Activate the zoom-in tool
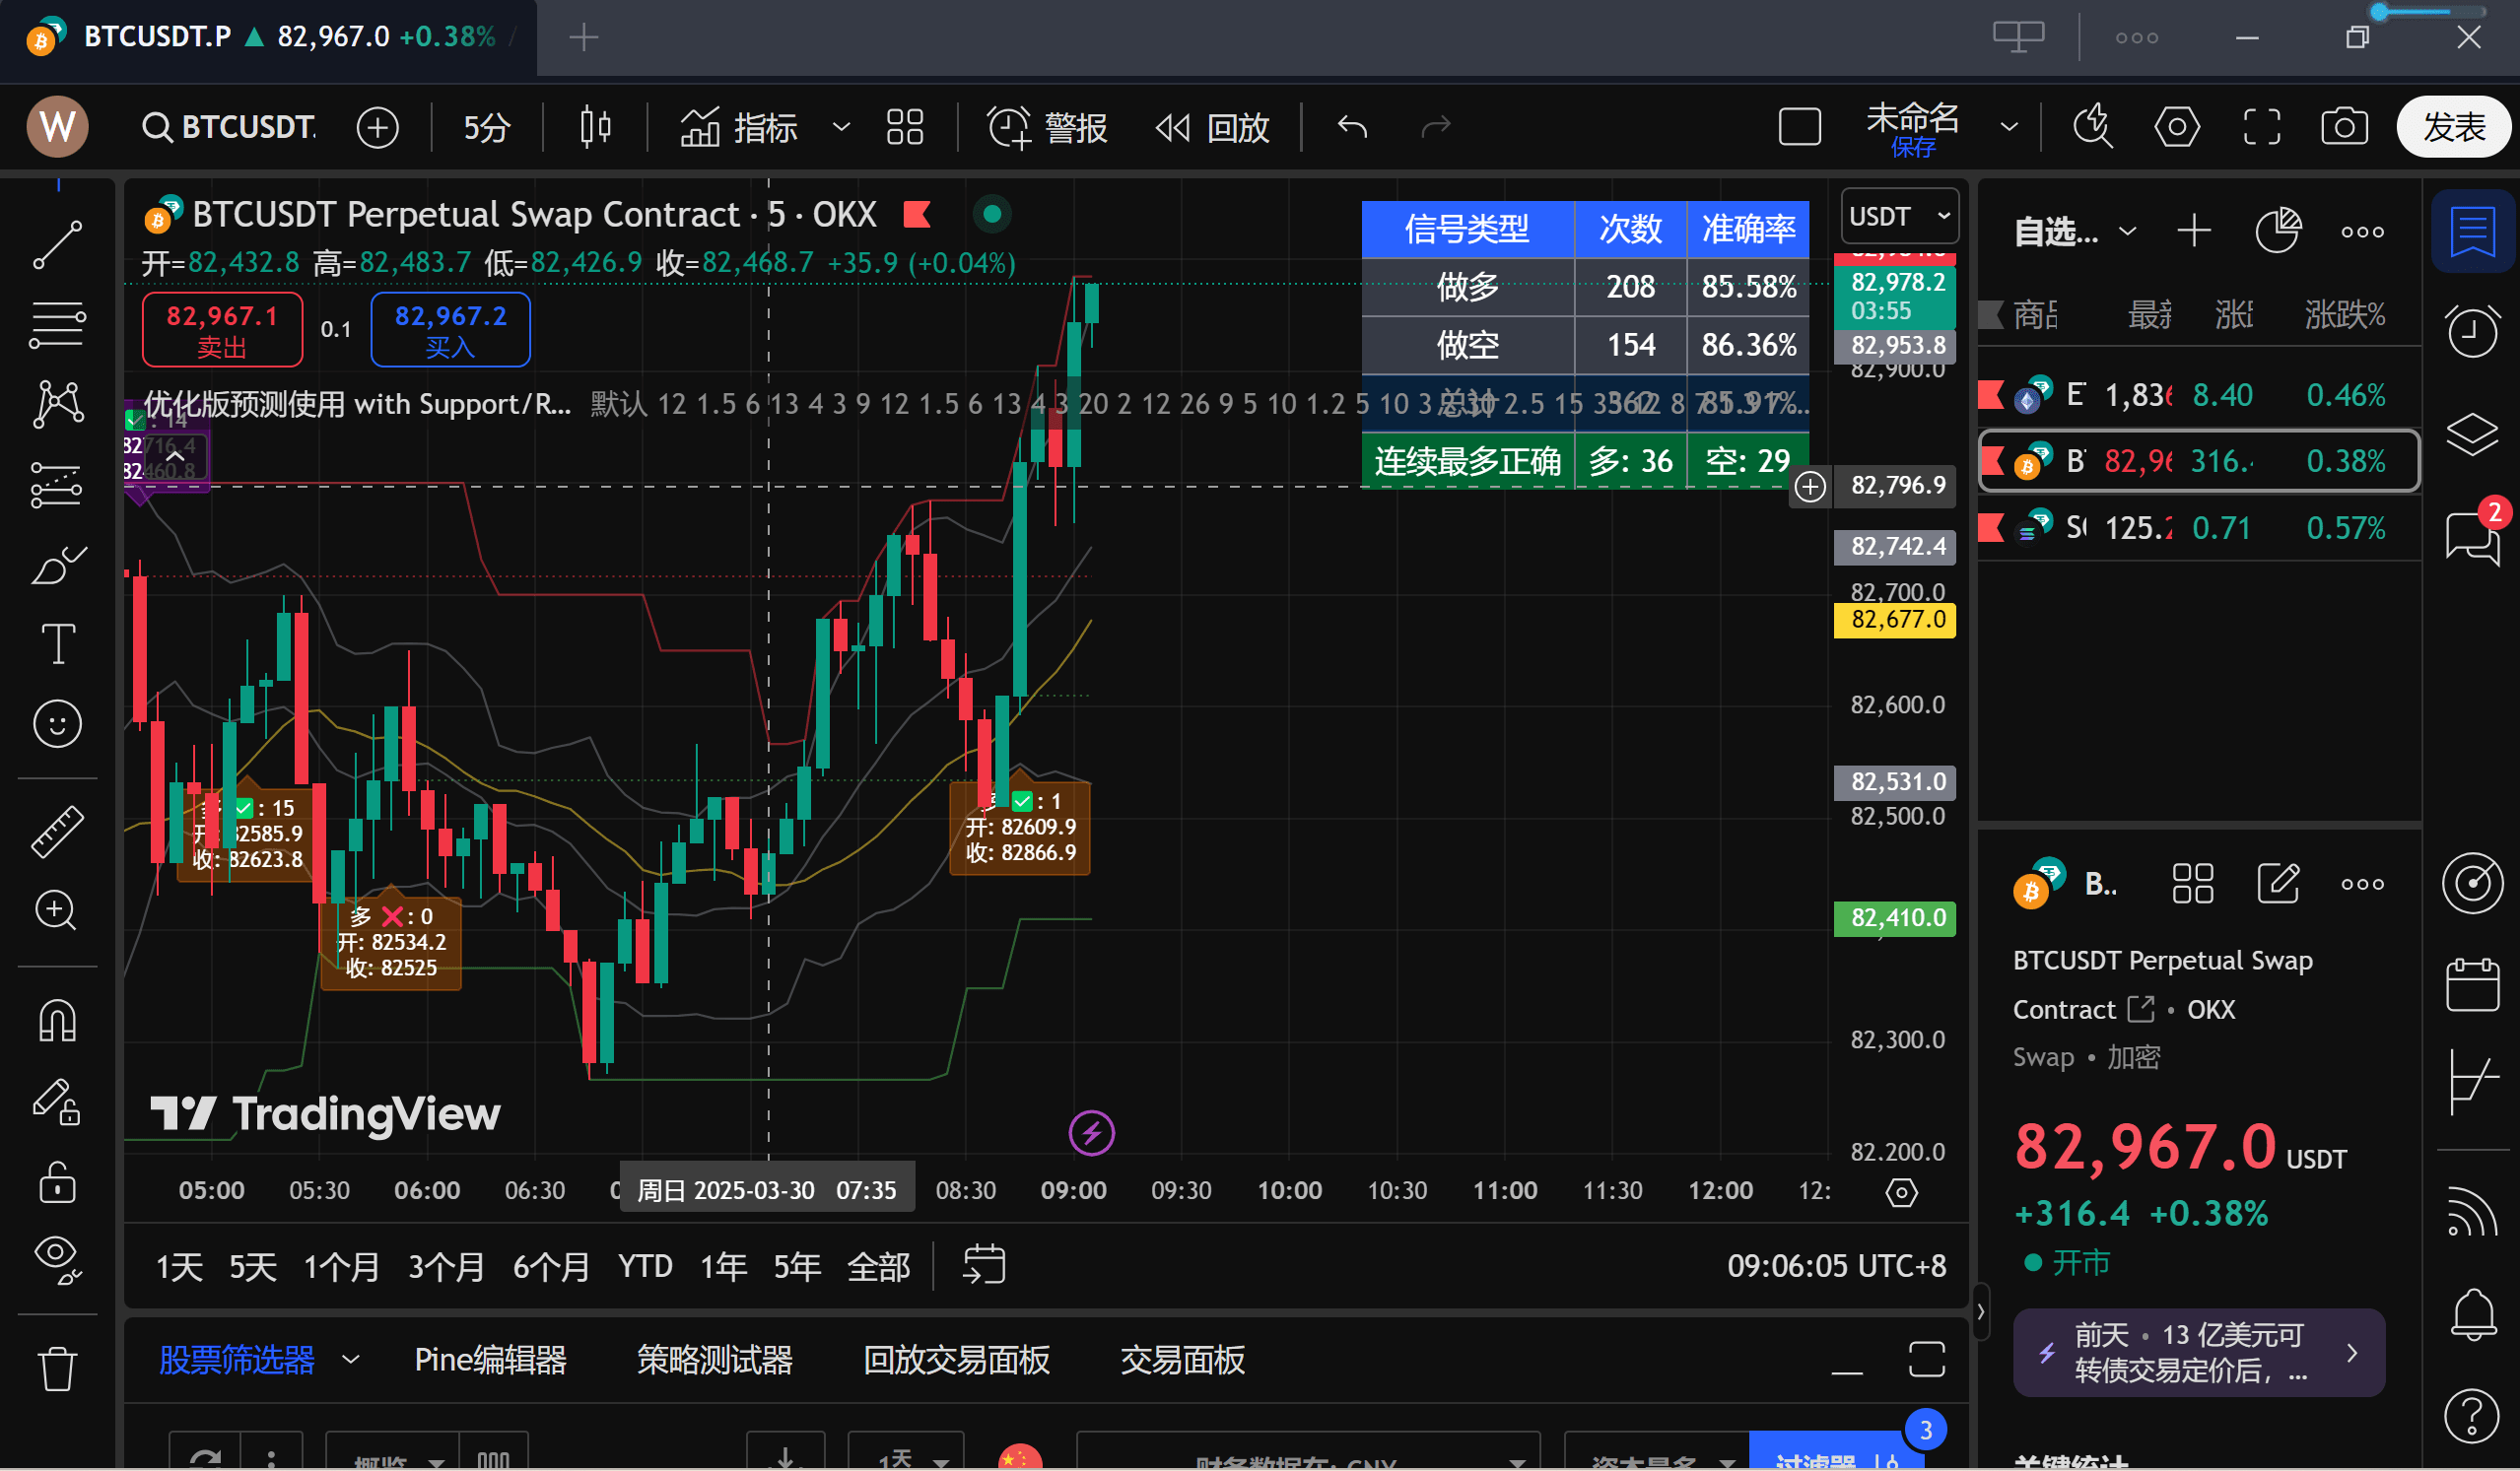 point(57,911)
